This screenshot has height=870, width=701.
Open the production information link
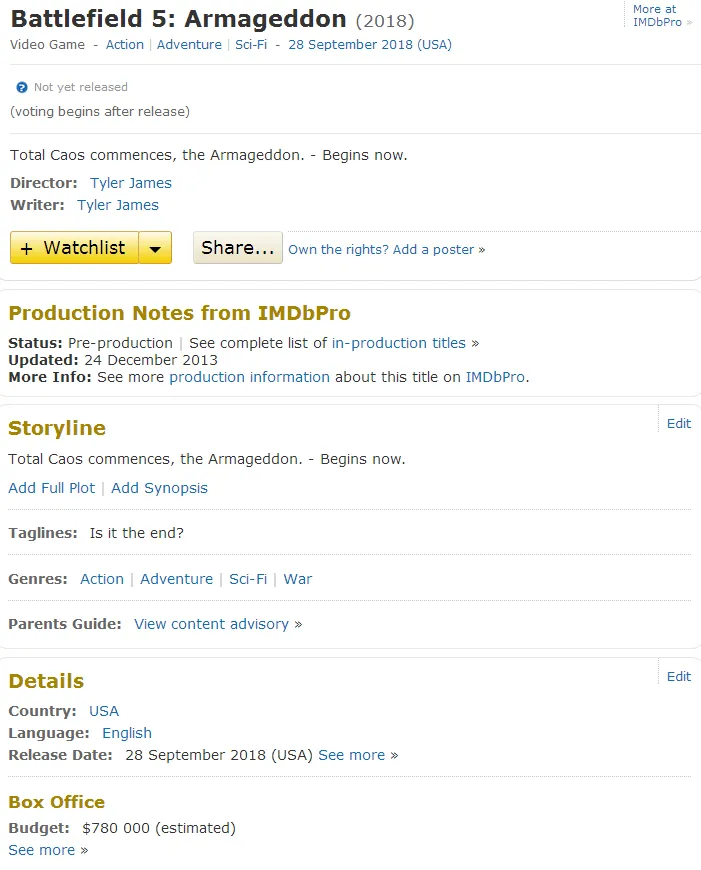[249, 377]
